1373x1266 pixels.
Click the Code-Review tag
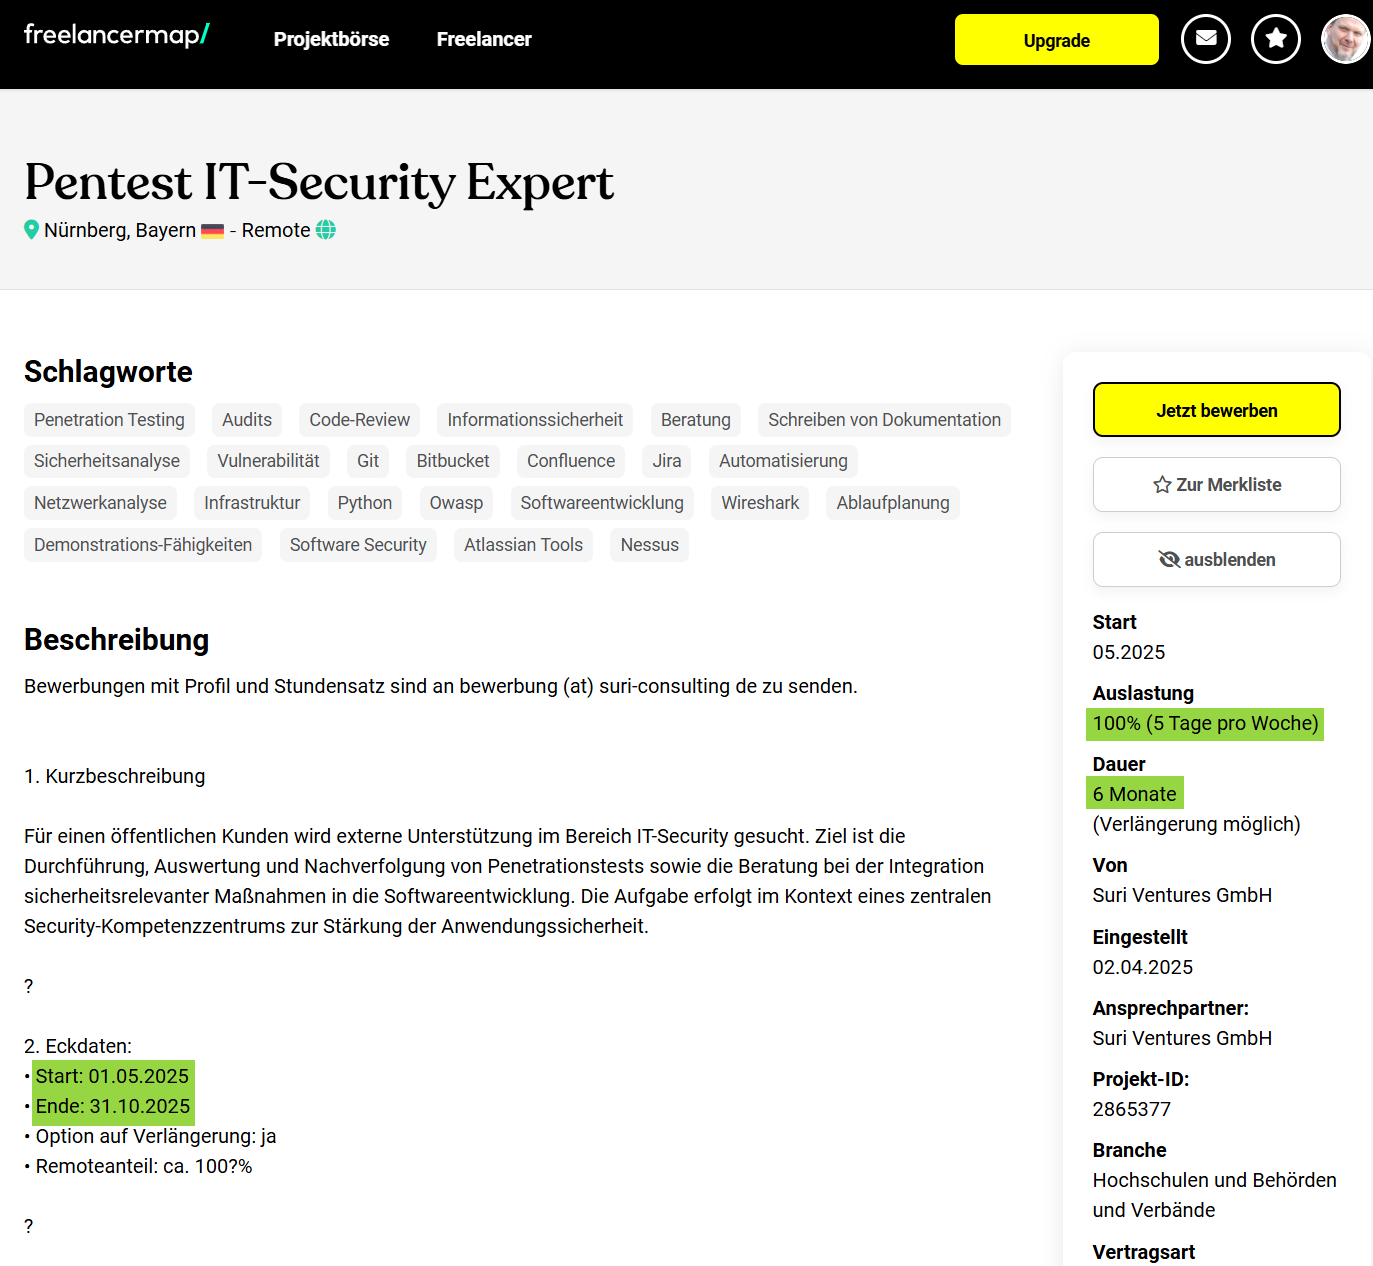coord(359,420)
